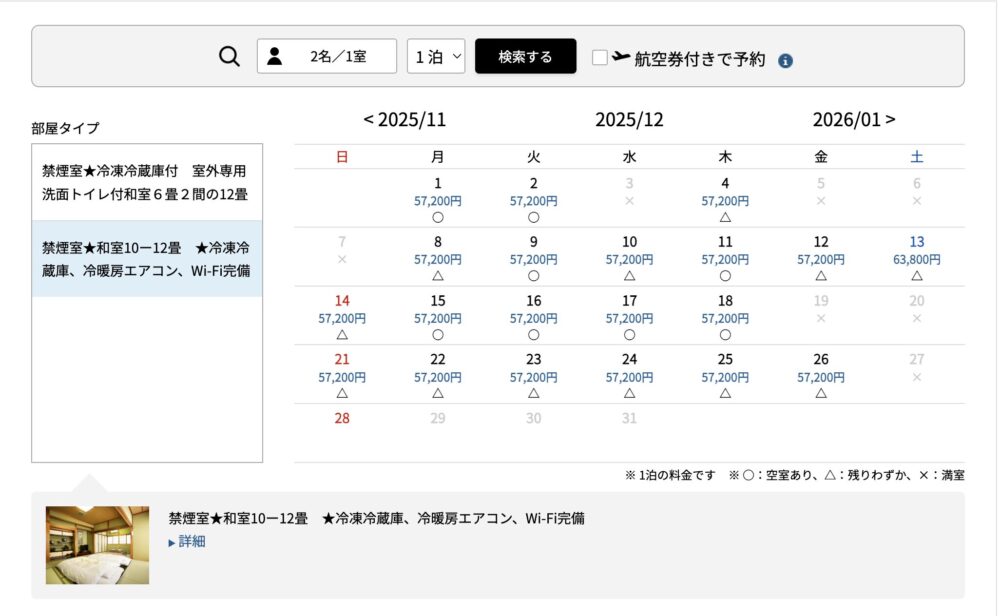
Task: Go to next month 2026/01
Action: [x=854, y=120]
